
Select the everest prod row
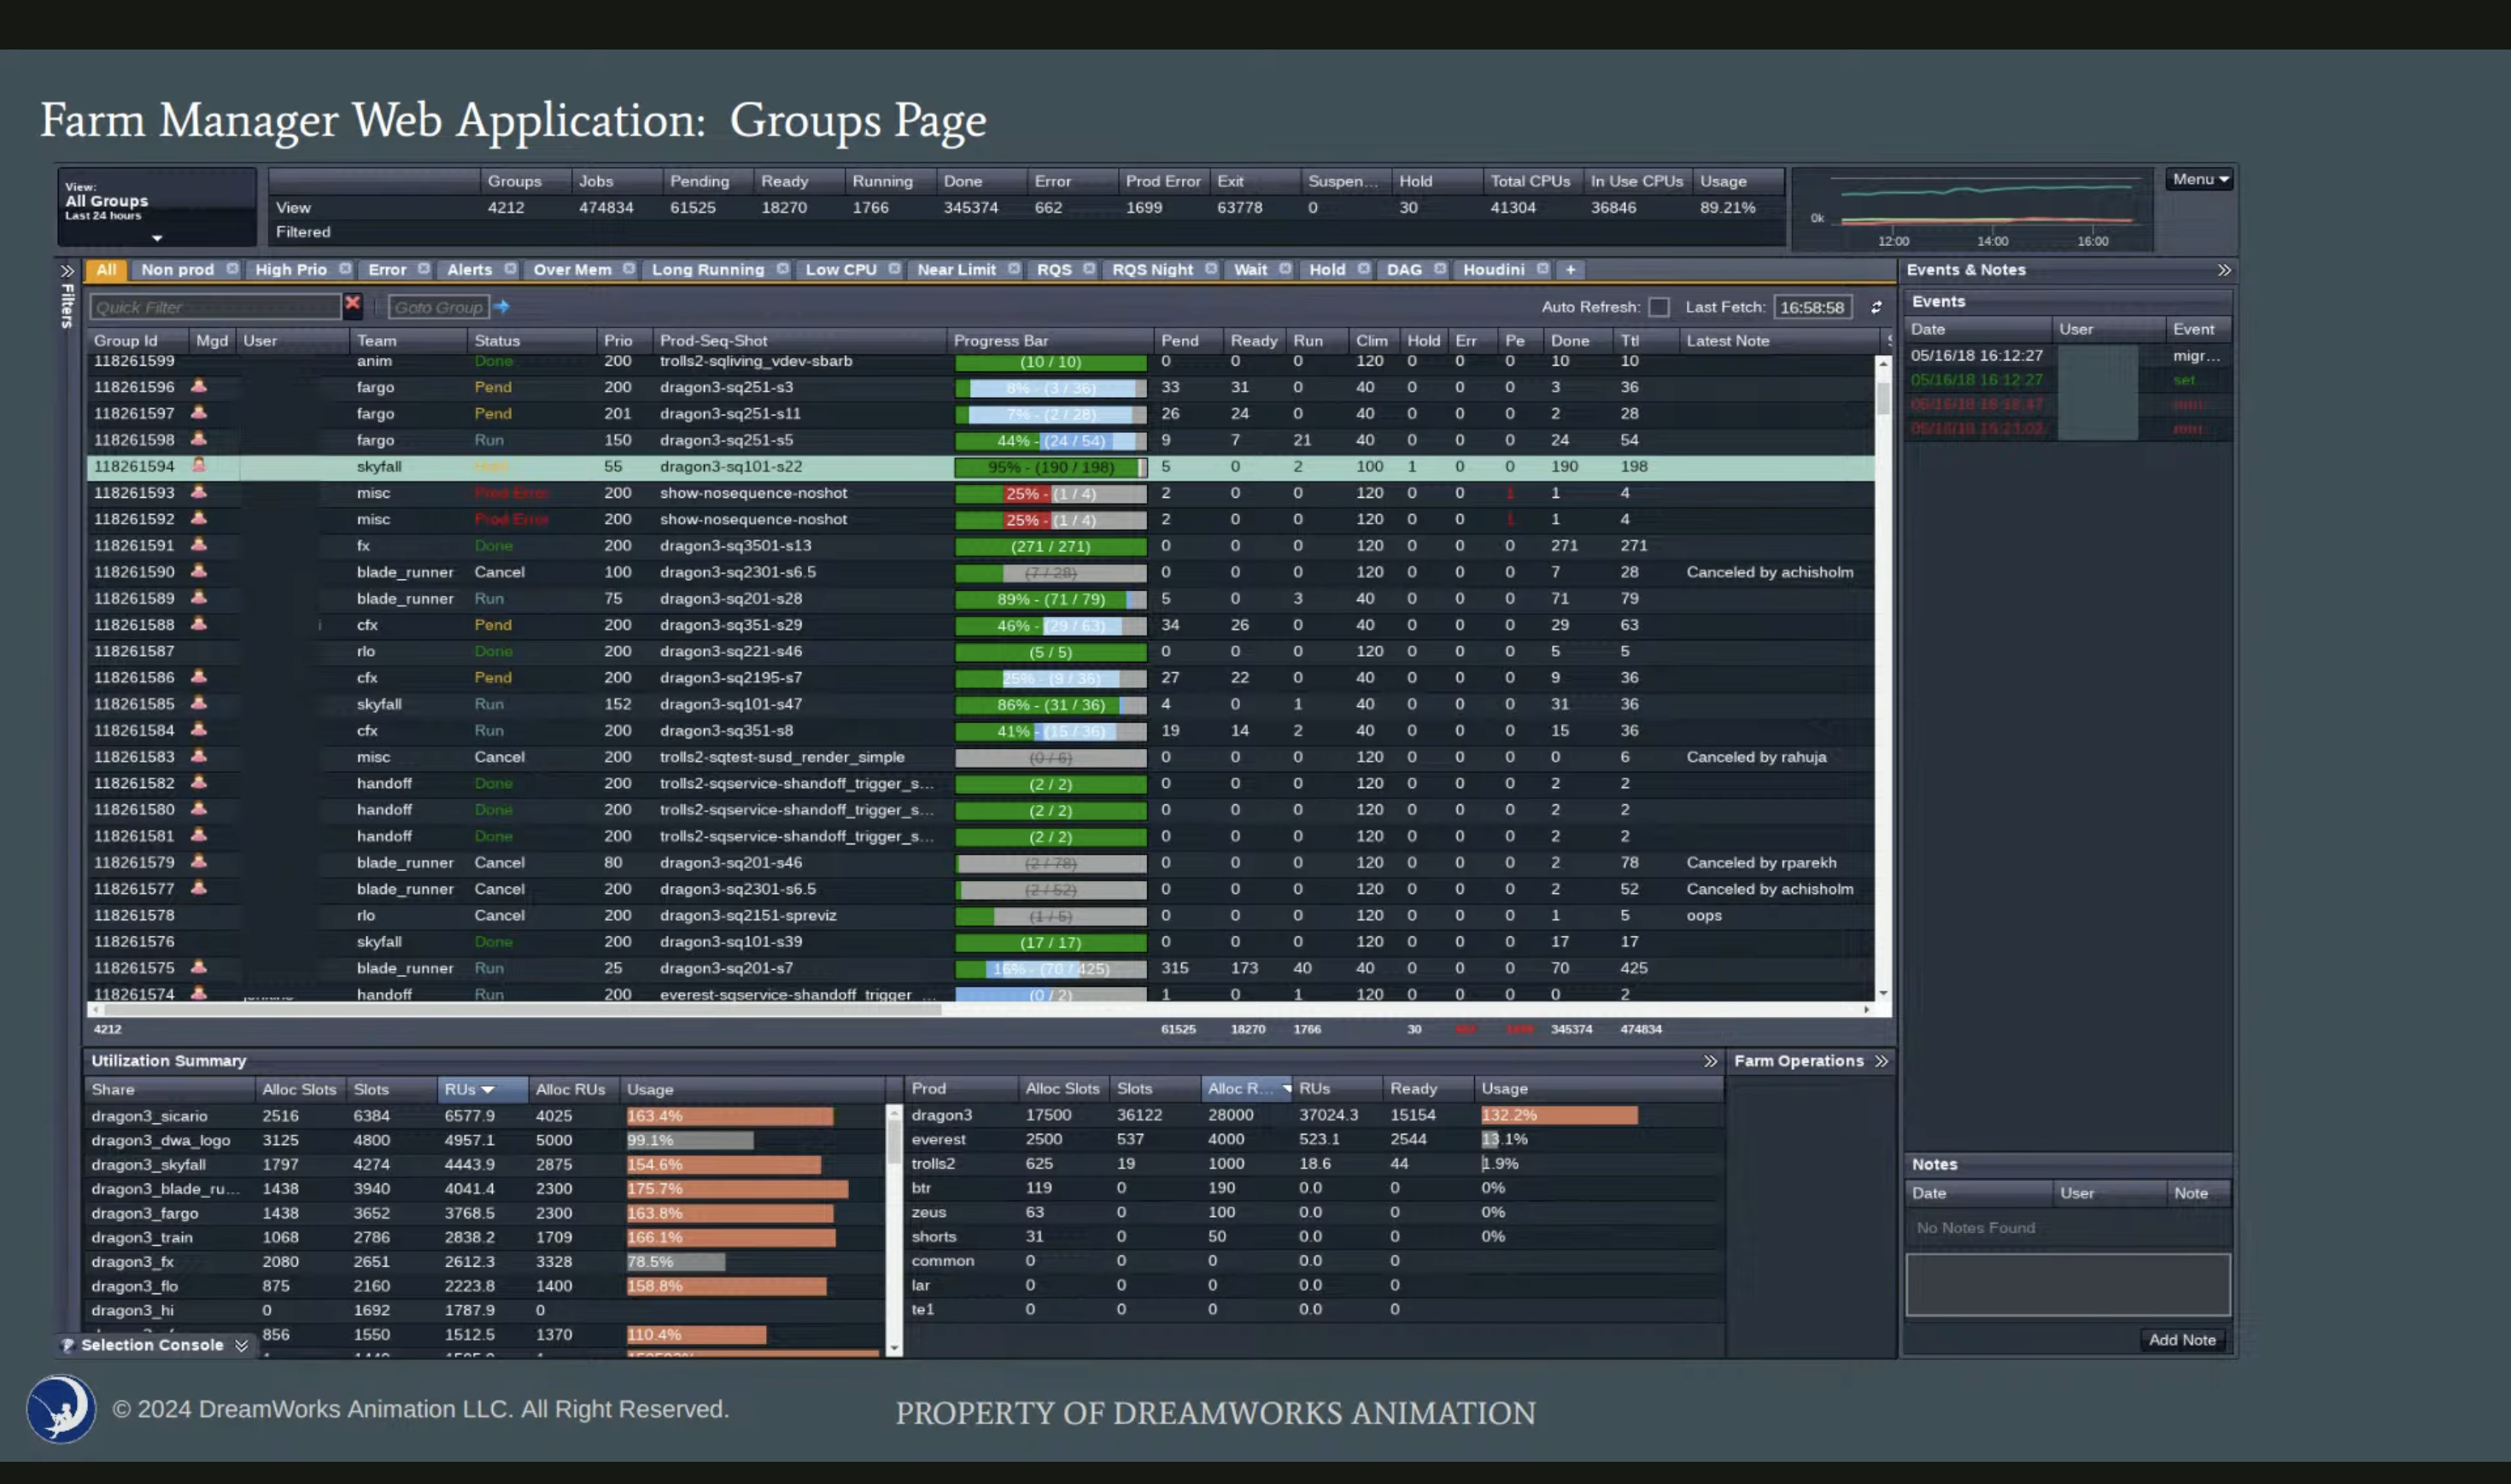(x=1314, y=1139)
